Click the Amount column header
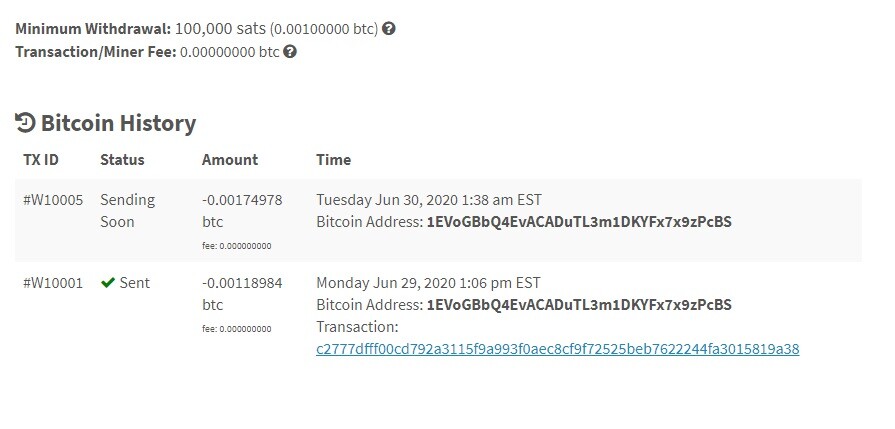This screenshot has height=429, width=895. pyautogui.click(x=230, y=160)
